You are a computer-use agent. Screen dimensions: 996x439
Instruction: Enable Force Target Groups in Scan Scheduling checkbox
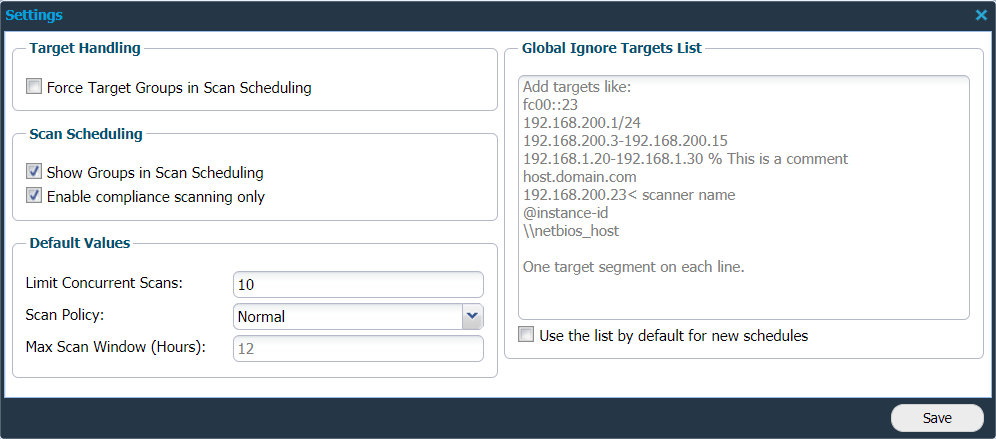[35, 87]
